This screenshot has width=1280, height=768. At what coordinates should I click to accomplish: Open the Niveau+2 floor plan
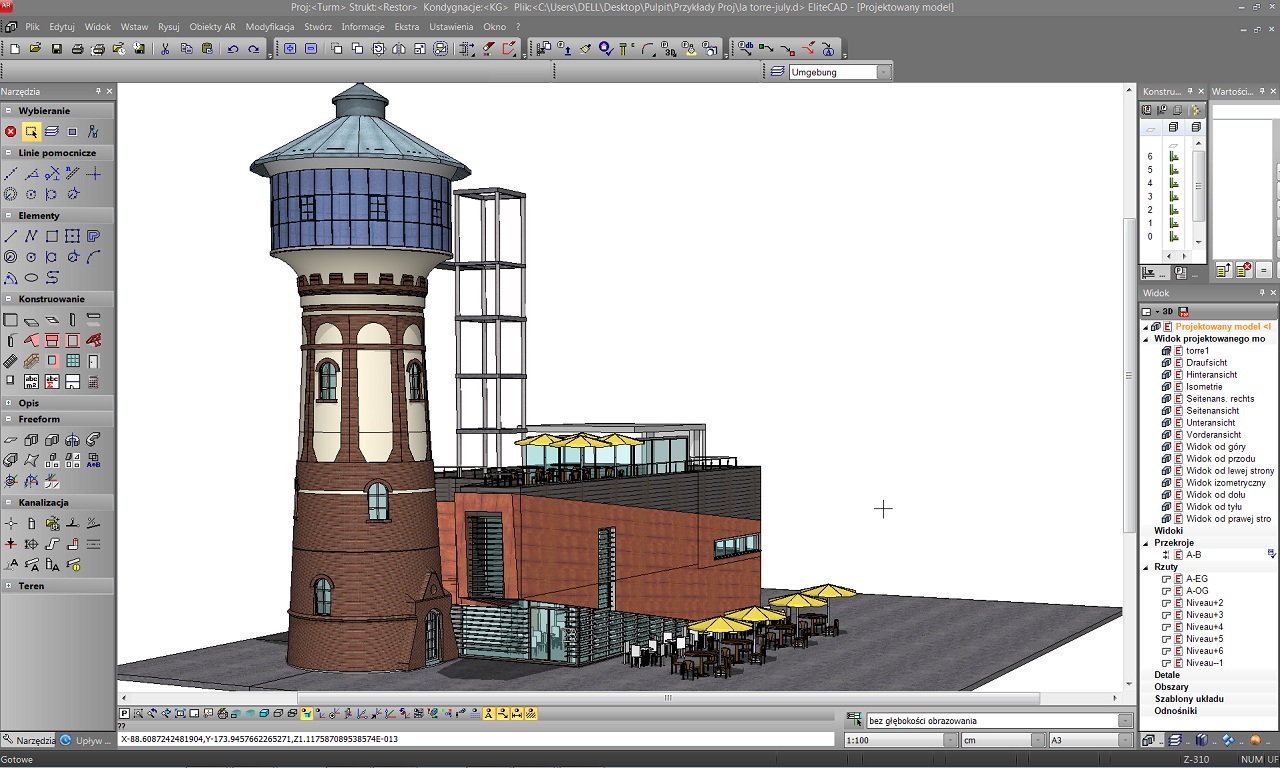pos(1204,603)
